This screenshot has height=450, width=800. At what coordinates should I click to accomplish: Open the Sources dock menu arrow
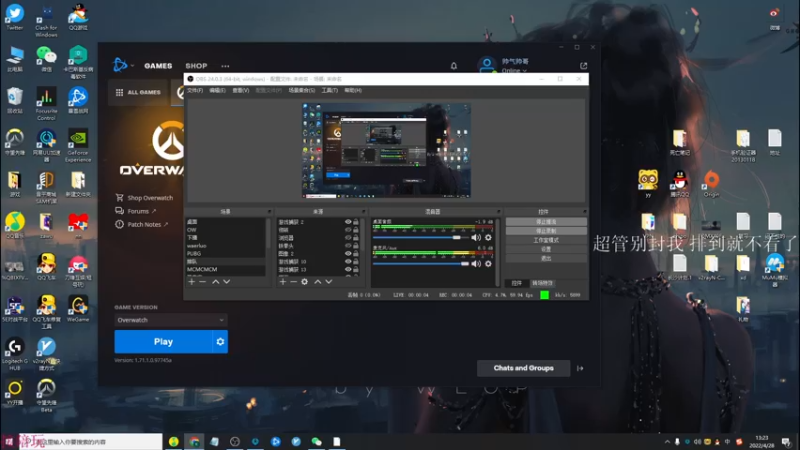pyautogui.click(x=364, y=212)
